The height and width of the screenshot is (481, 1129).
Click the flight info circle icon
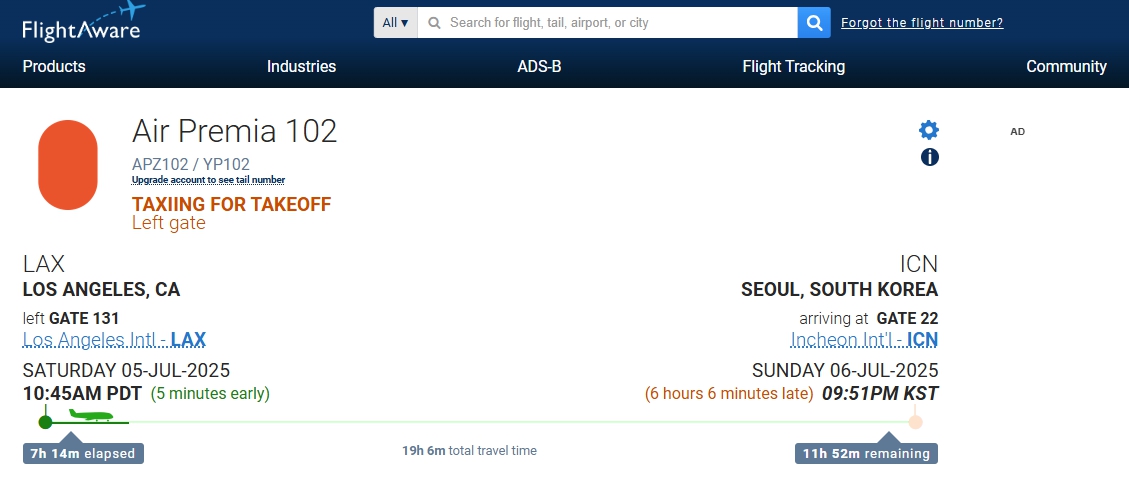tap(930, 157)
